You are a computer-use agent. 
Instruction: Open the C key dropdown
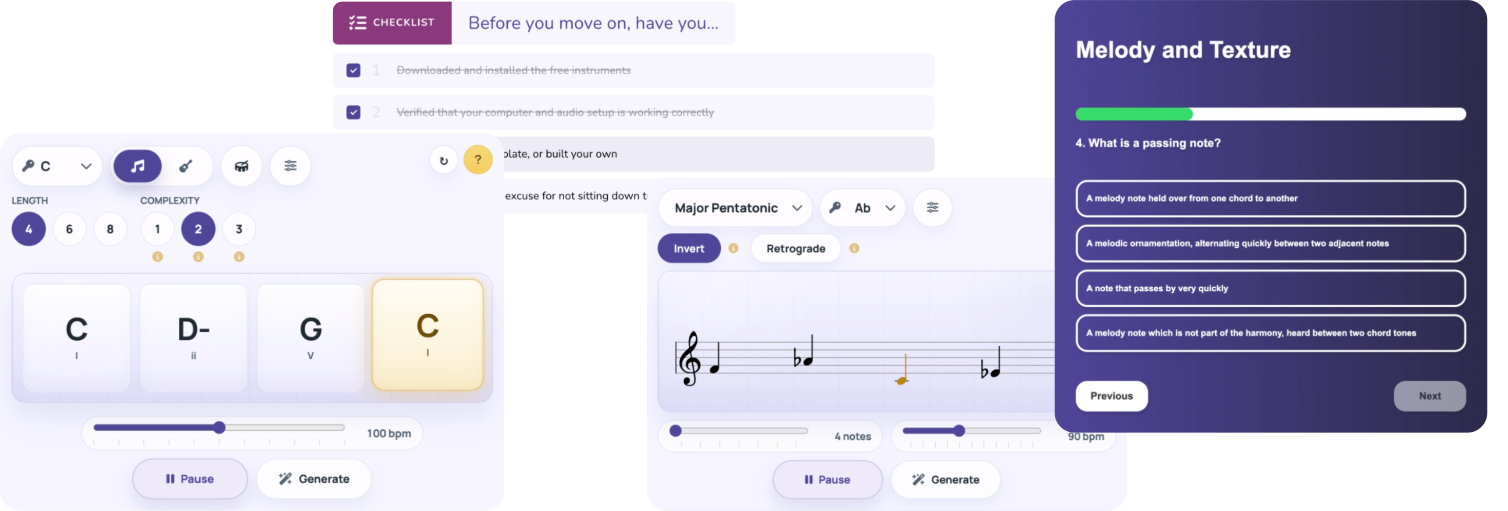(x=57, y=166)
